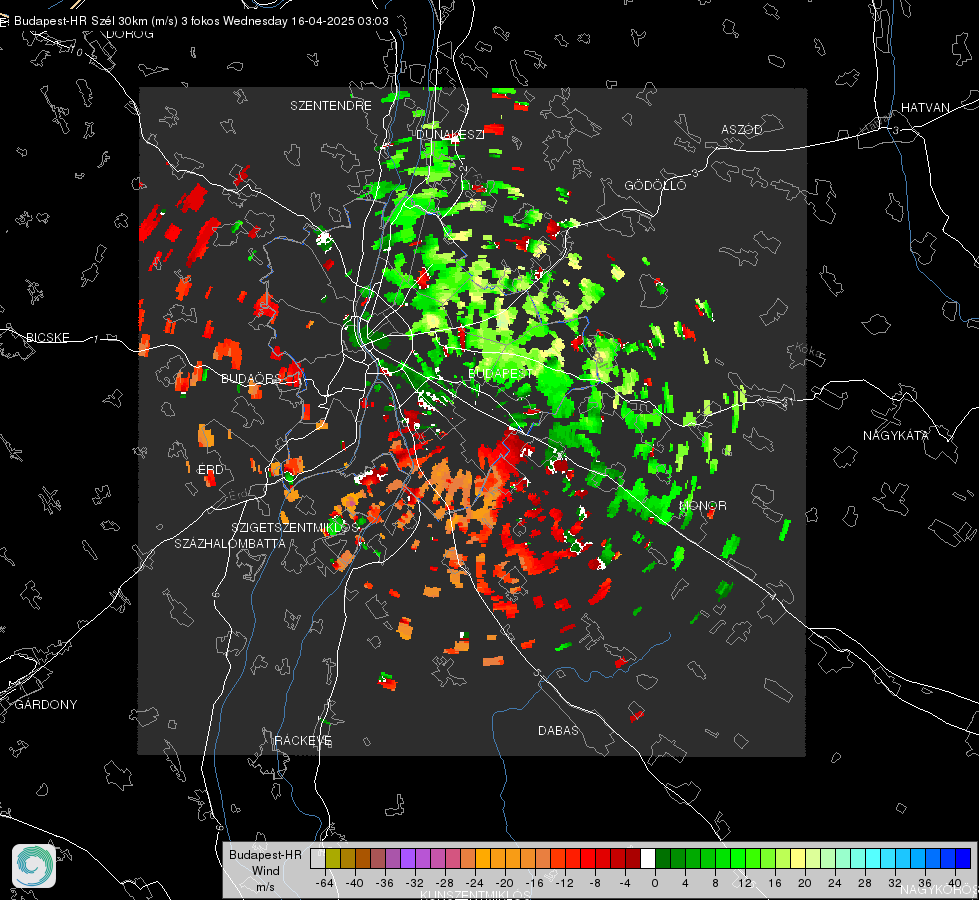This screenshot has height=900, width=979.
Task: Click the GÁRDONY map label
Action: 46,705
